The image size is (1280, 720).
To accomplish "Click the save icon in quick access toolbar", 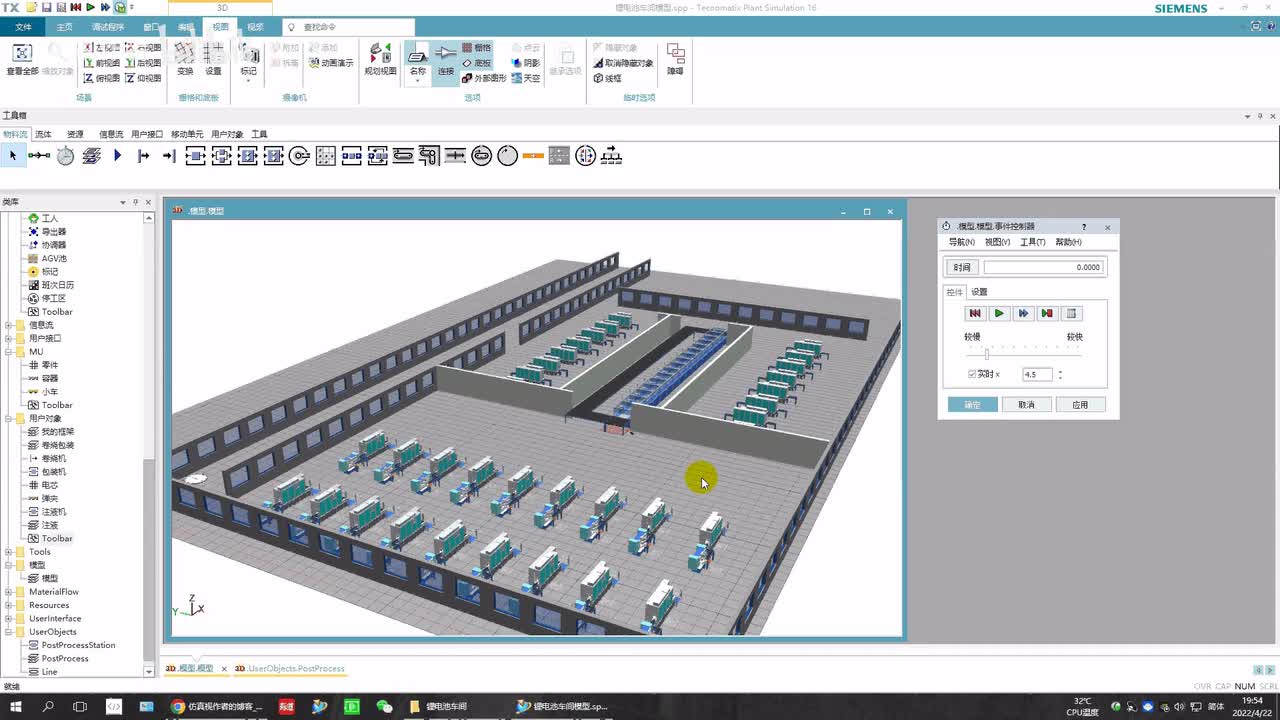I will (x=46, y=7).
